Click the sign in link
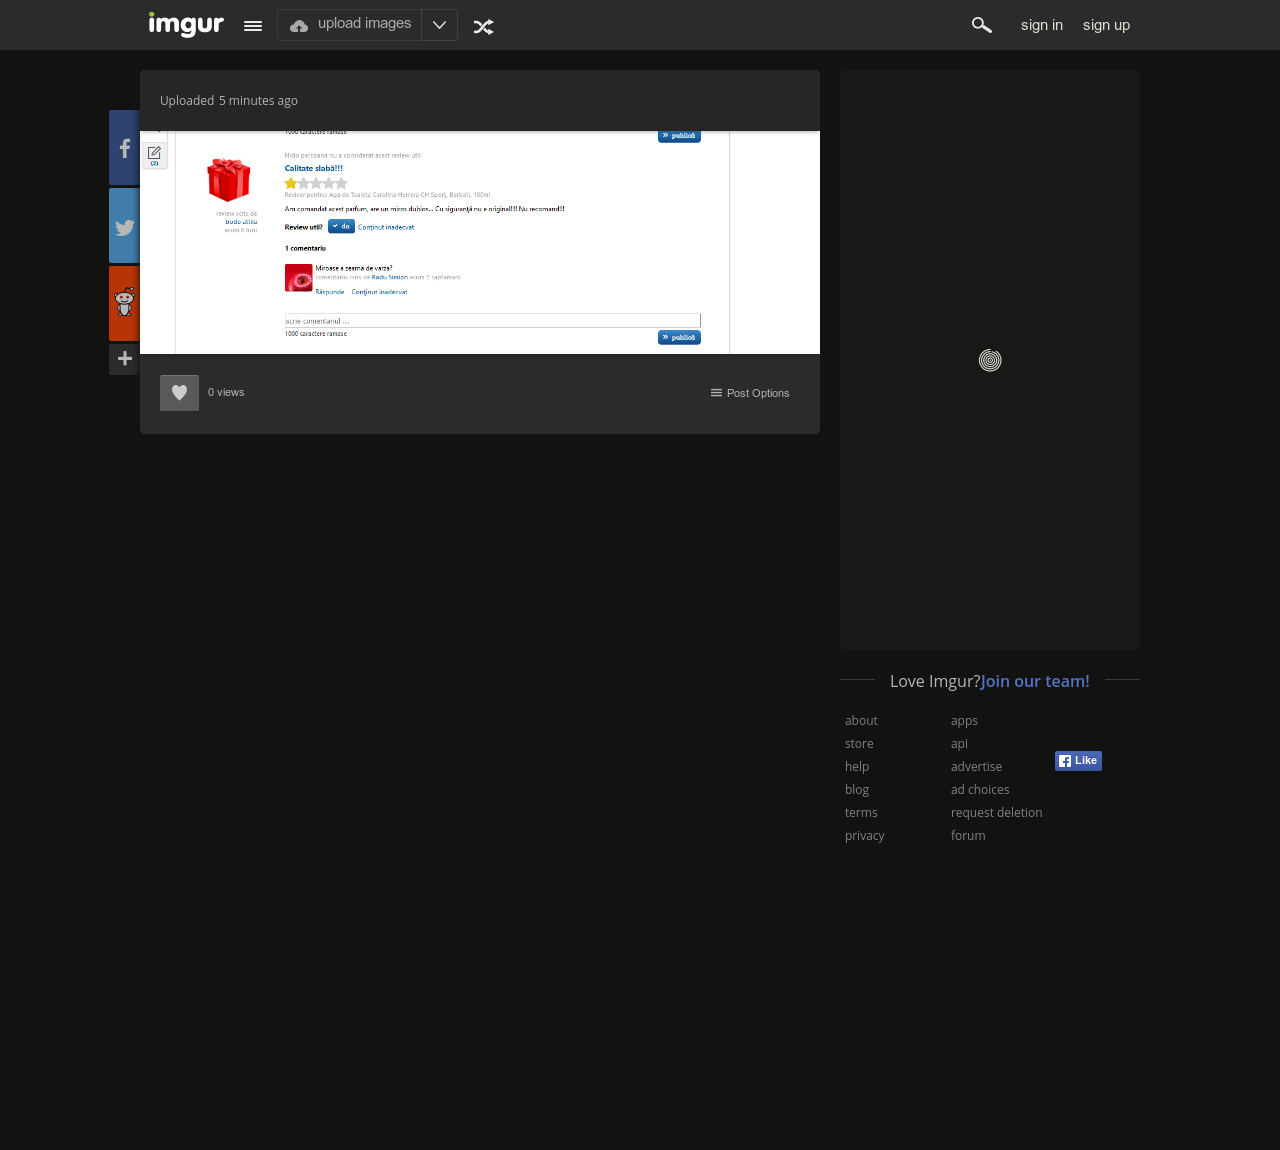 point(1042,25)
